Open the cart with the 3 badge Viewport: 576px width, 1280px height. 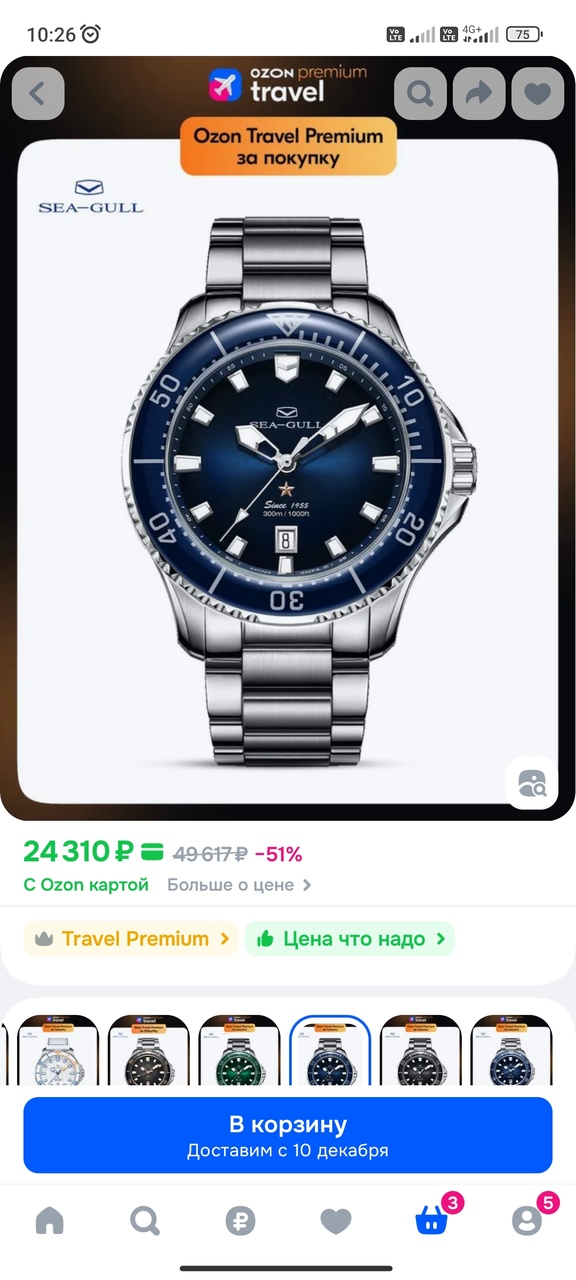click(x=432, y=1218)
